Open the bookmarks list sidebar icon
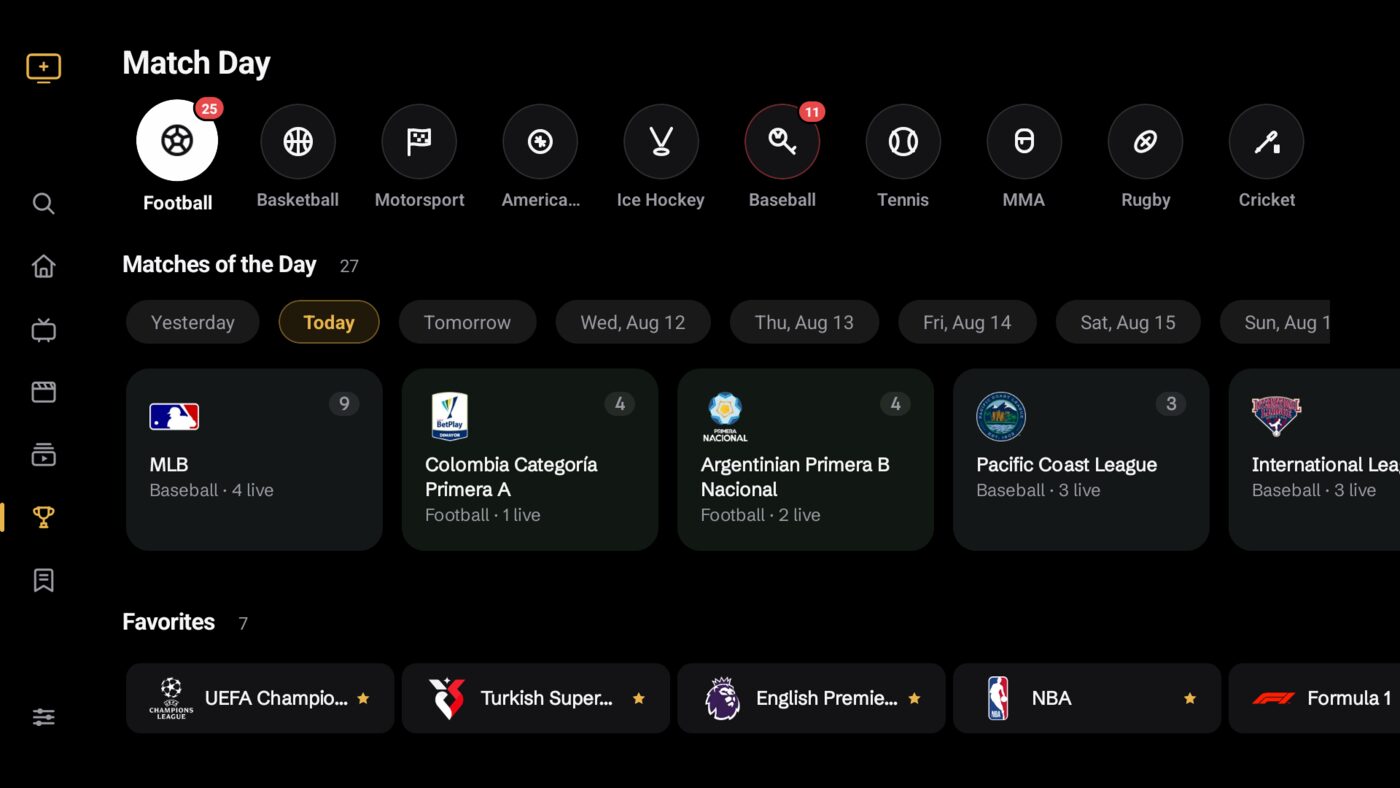This screenshot has width=1400, height=788. click(x=43, y=580)
